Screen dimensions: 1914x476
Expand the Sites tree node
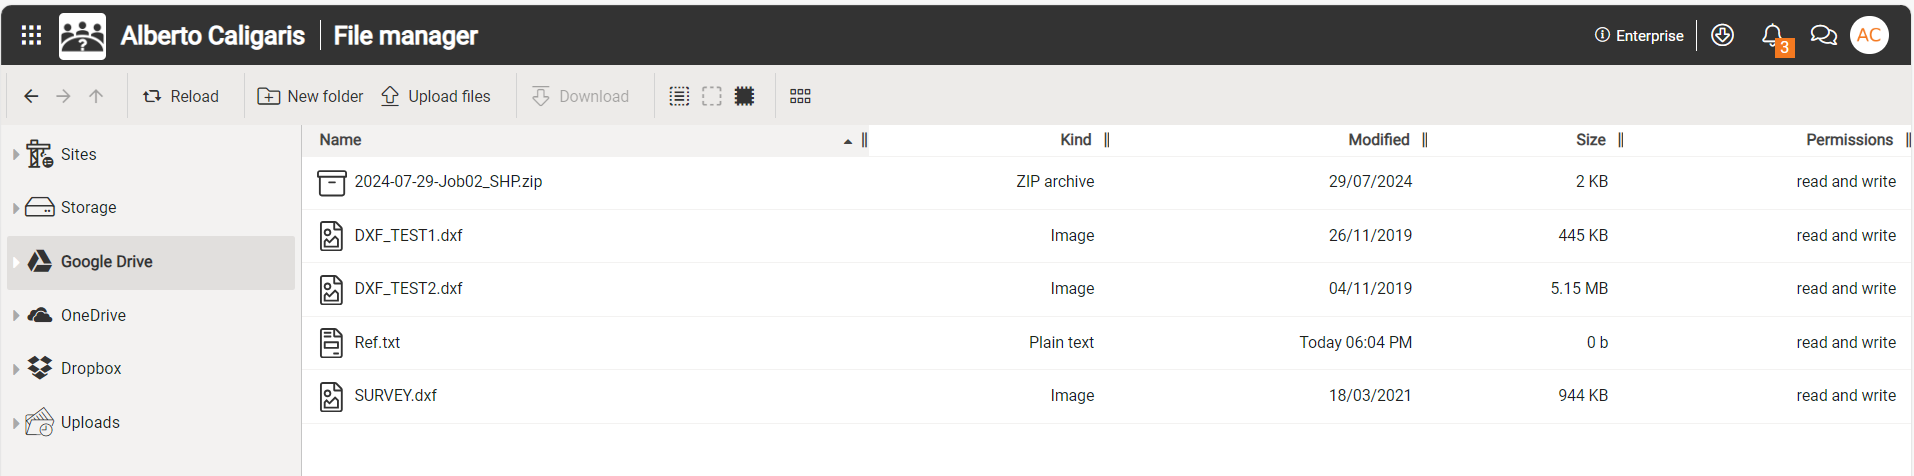click(x=16, y=155)
